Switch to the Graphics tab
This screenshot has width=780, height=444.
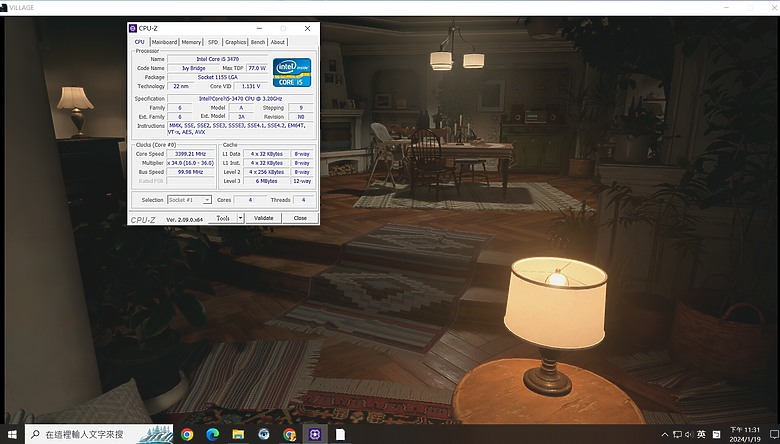[235, 42]
